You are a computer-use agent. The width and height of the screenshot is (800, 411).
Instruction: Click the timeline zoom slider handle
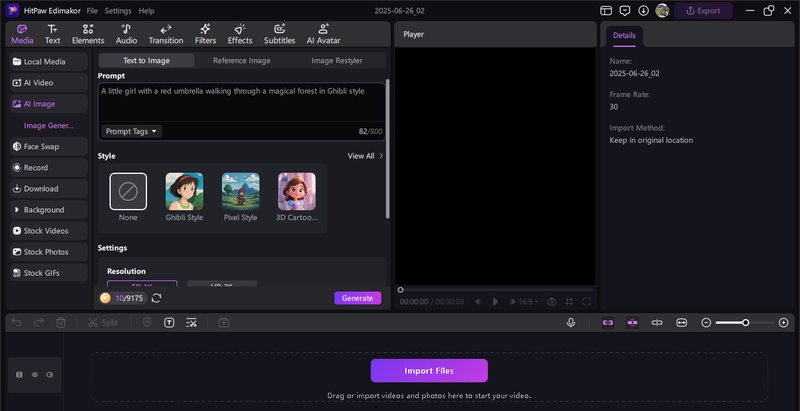point(745,323)
